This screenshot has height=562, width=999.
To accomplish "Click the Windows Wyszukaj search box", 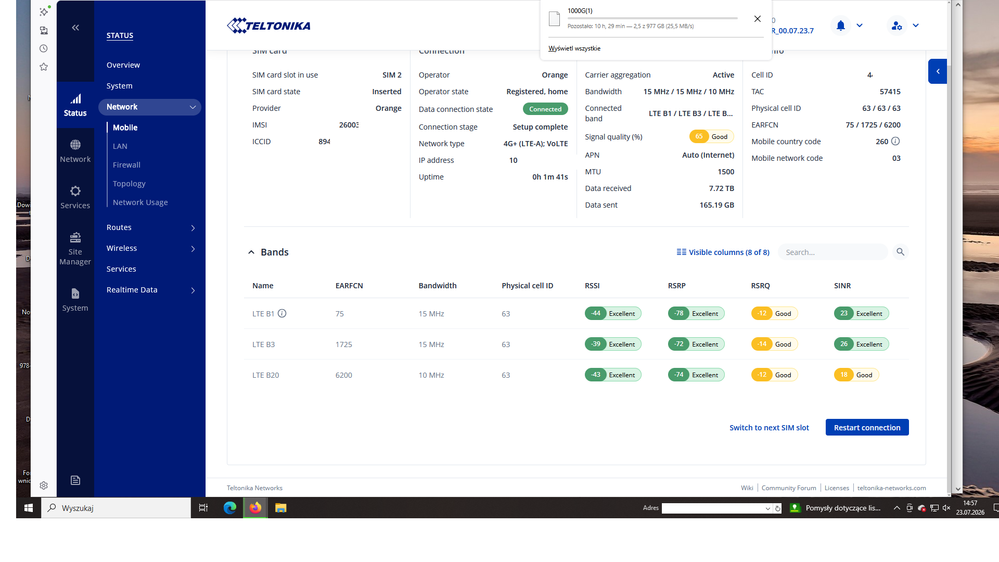I will pyautogui.click(x=116, y=508).
